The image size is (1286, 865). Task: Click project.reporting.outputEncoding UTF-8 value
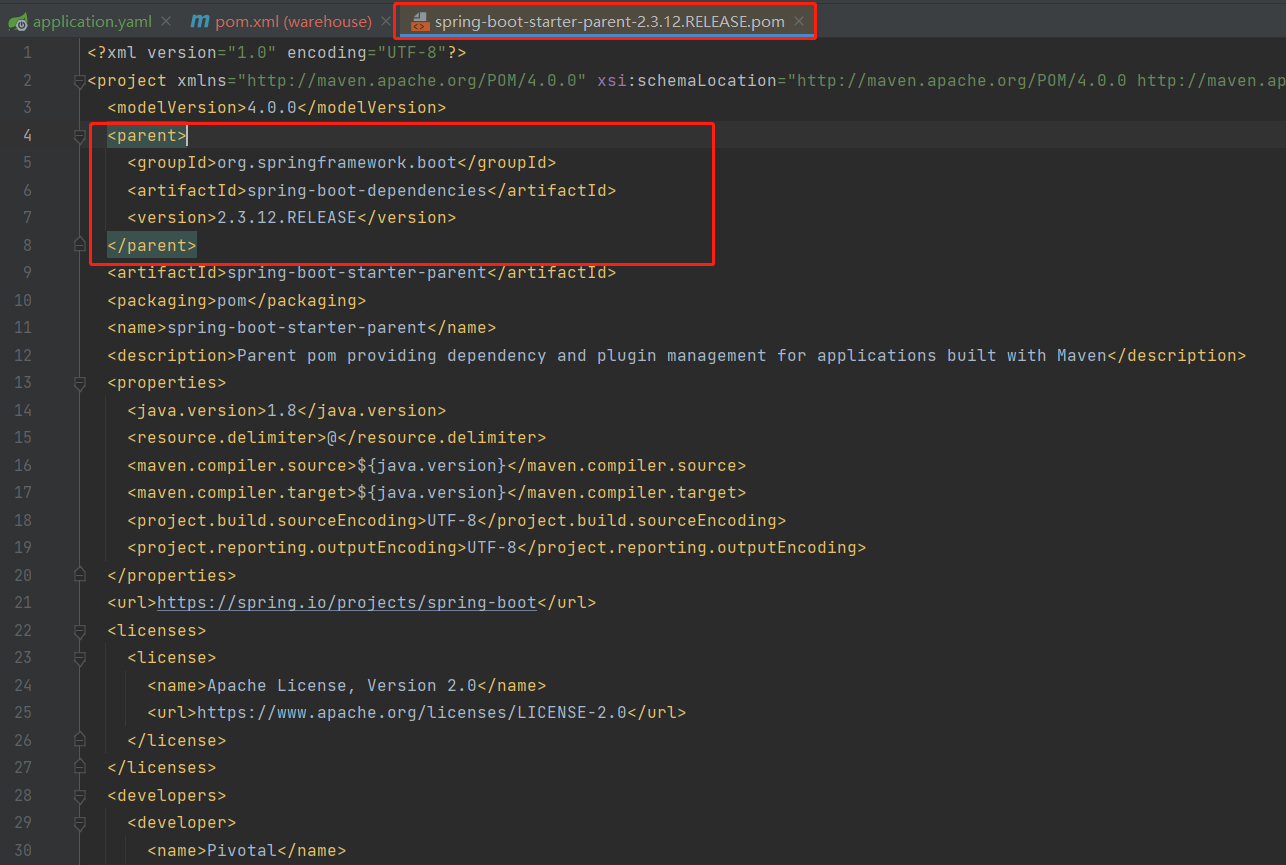click(x=492, y=547)
